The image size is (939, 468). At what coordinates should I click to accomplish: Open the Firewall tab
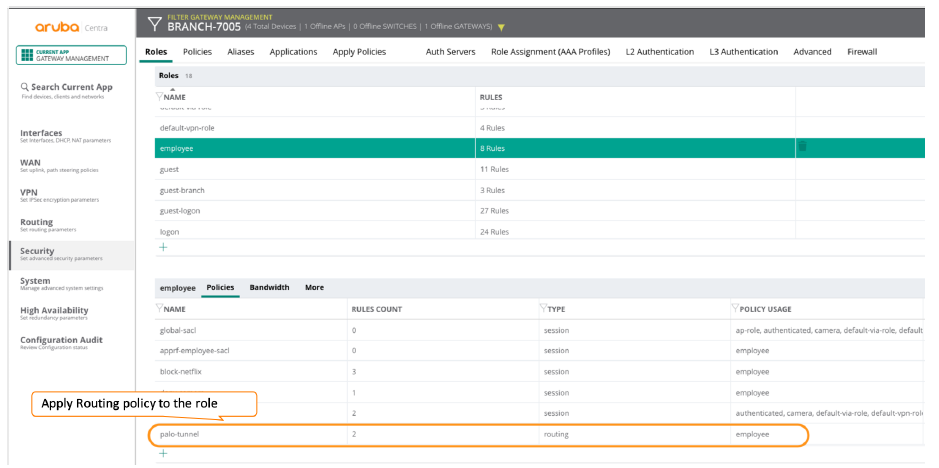(861, 52)
